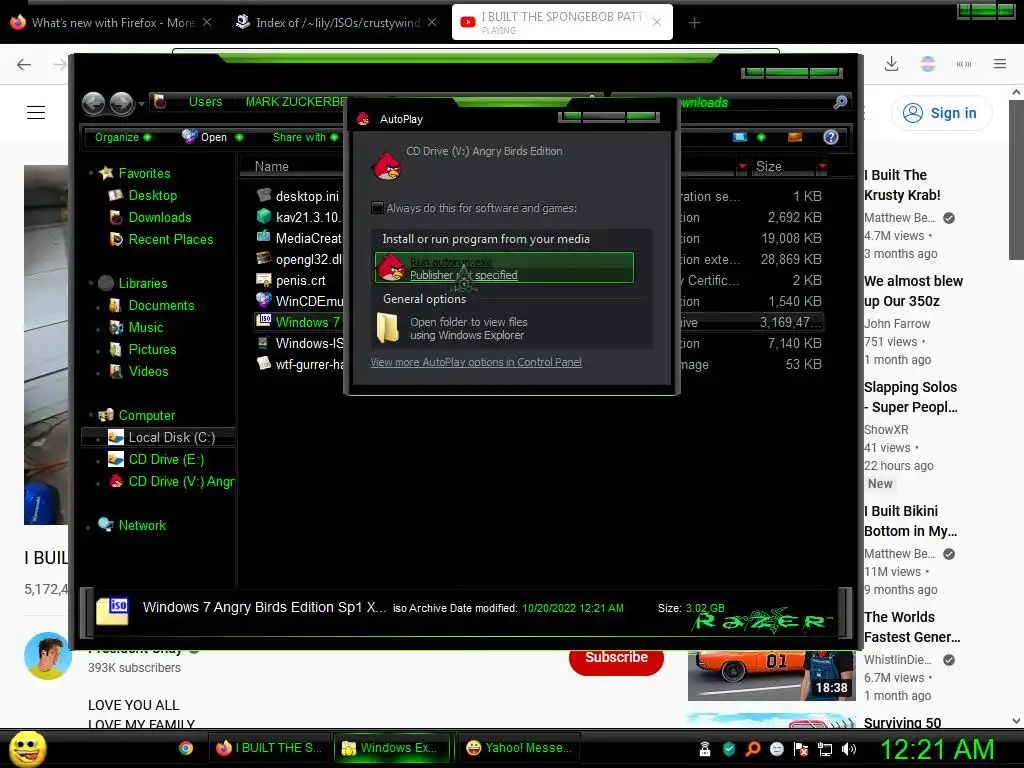The image size is (1024, 768).
Task: Open Firefox downloads panel icon
Action: [891, 64]
